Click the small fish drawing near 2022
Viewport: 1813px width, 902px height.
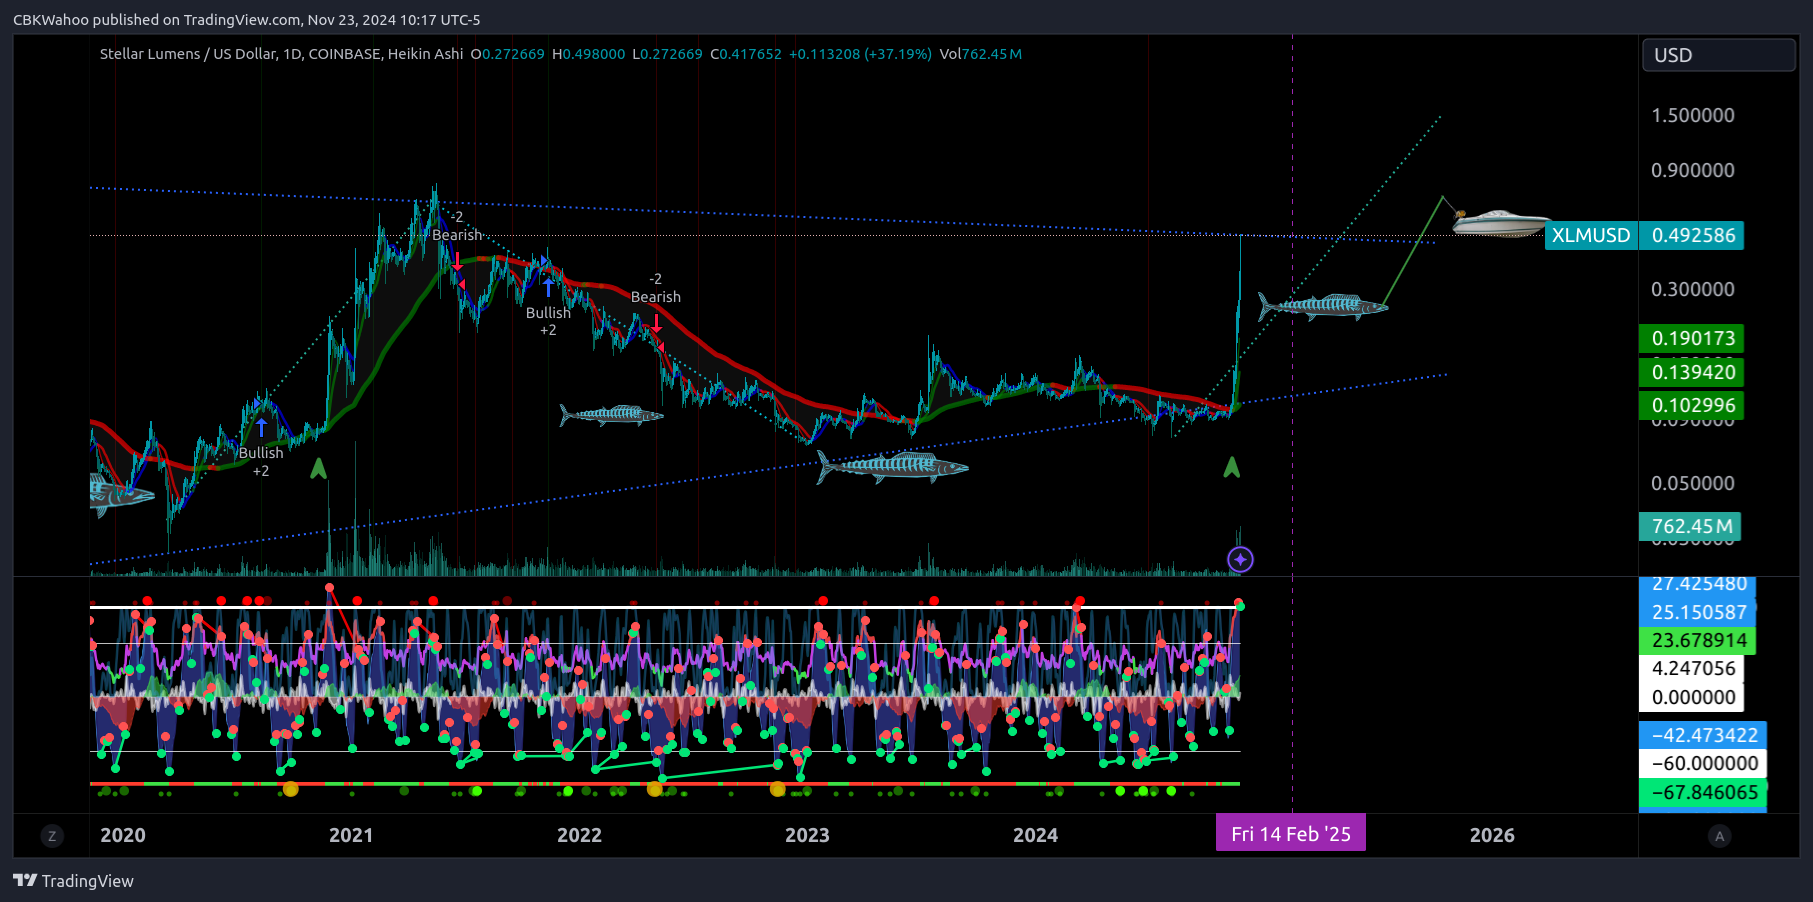click(x=611, y=414)
